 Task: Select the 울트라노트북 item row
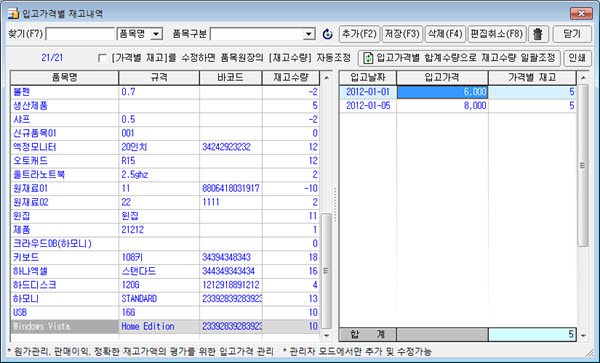click(x=165, y=174)
